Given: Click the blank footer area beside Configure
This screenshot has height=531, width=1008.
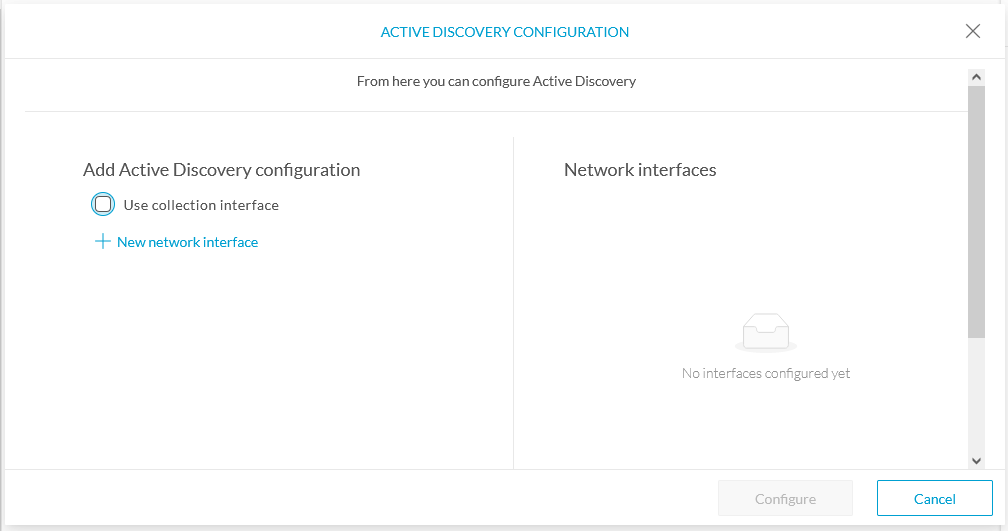Looking at the screenshot, I should (x=360, y=498).
